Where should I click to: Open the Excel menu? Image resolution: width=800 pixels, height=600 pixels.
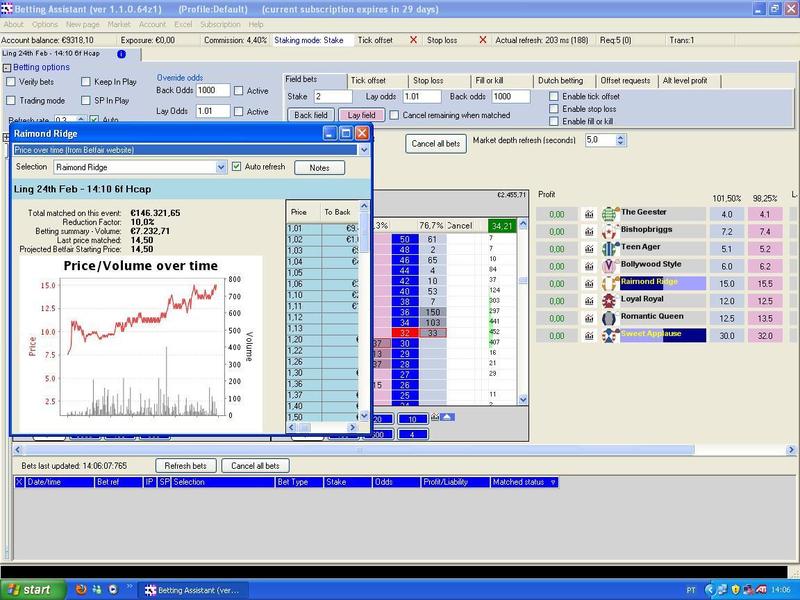(183, 24)
